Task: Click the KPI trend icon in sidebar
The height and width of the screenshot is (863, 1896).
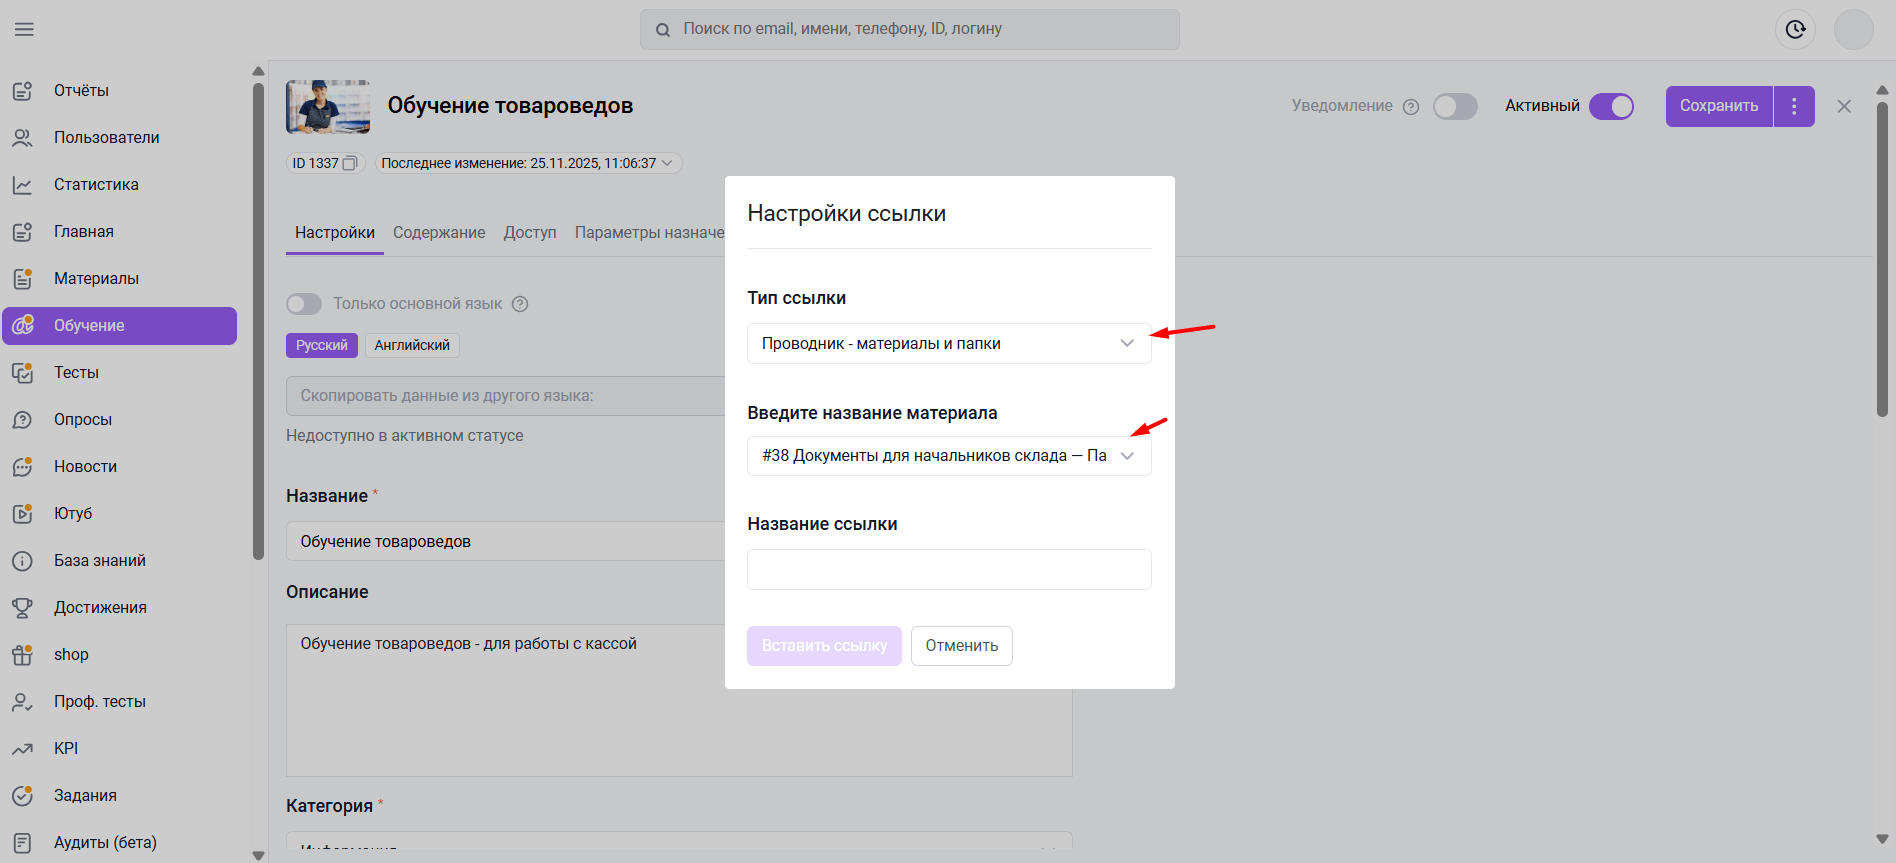Action: tap(22, 749)
